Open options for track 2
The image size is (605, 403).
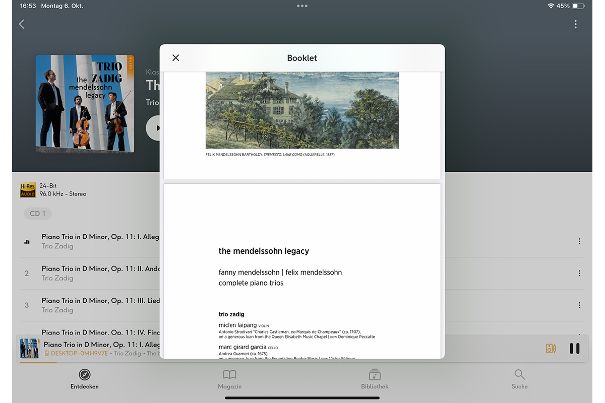[x=579, y=272]
